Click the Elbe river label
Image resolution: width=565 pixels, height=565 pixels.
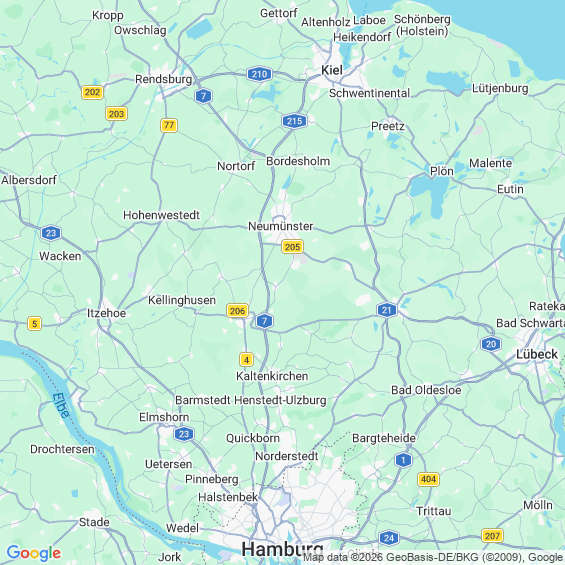point(61,405)
